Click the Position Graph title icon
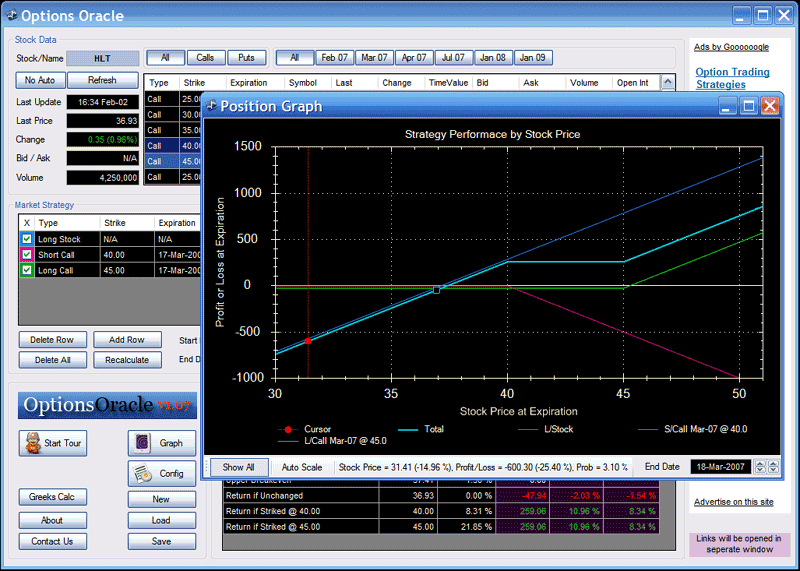 coord(211,106)
